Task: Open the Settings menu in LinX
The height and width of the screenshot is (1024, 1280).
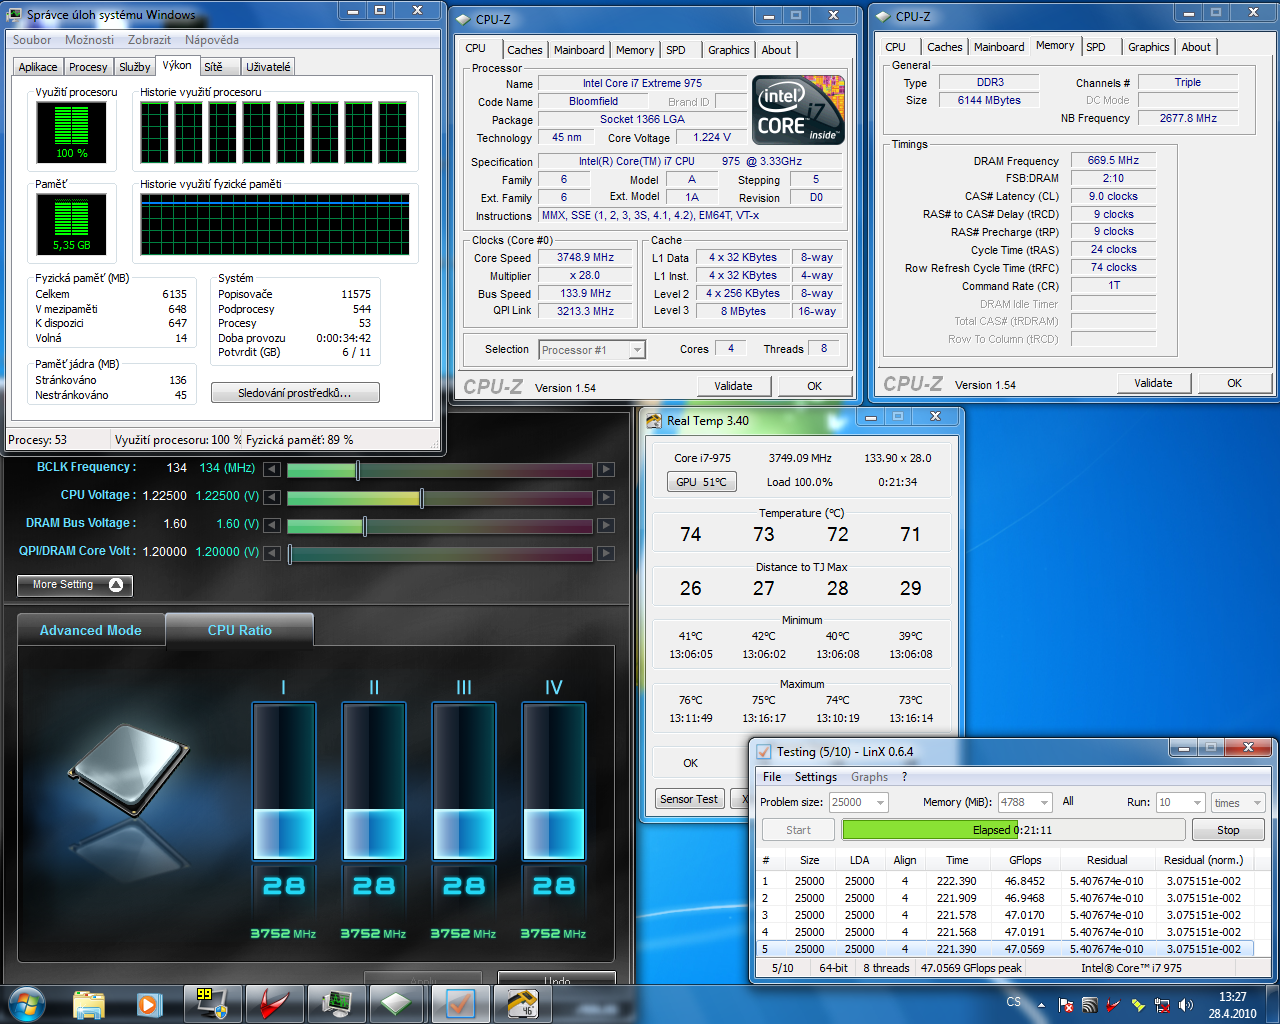Action: tap(815, 777)
